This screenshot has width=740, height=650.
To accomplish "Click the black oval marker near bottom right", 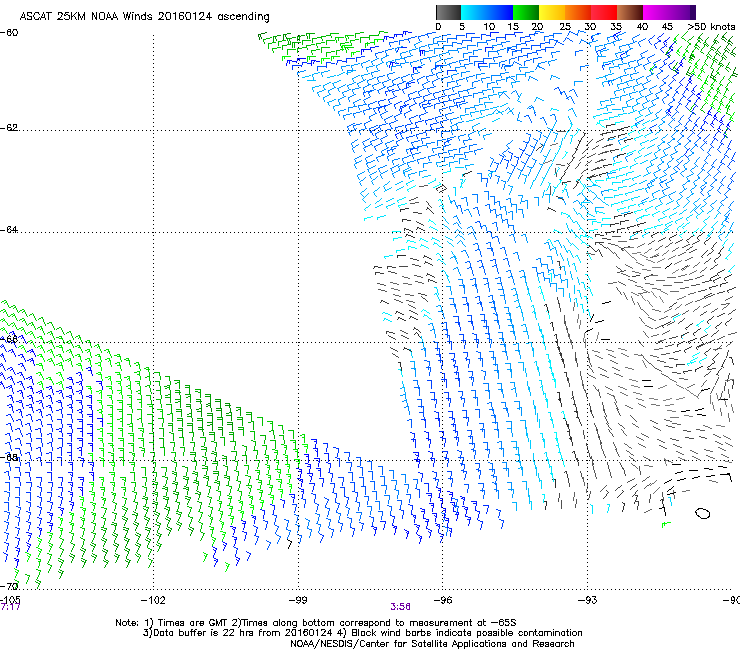I will 702,513.
